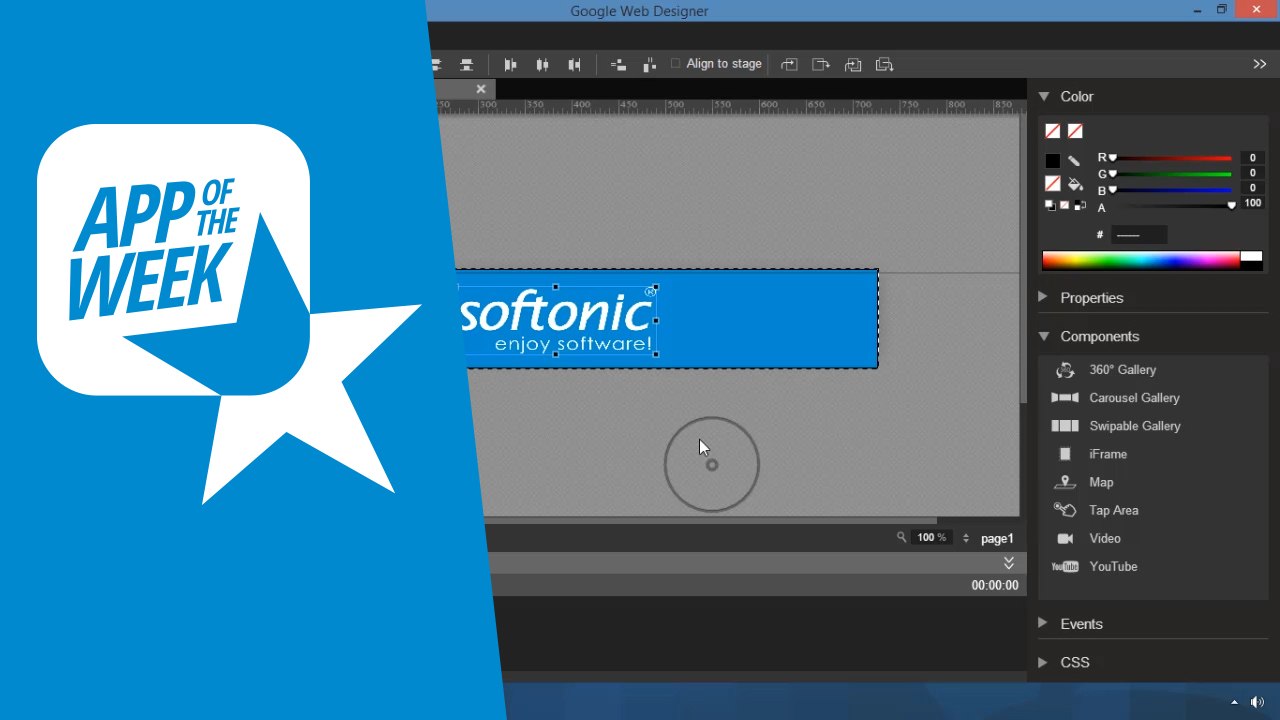The image size is (1280, 720).
Task: Click the red R slider track
Action: click(x=1171, y=158)
